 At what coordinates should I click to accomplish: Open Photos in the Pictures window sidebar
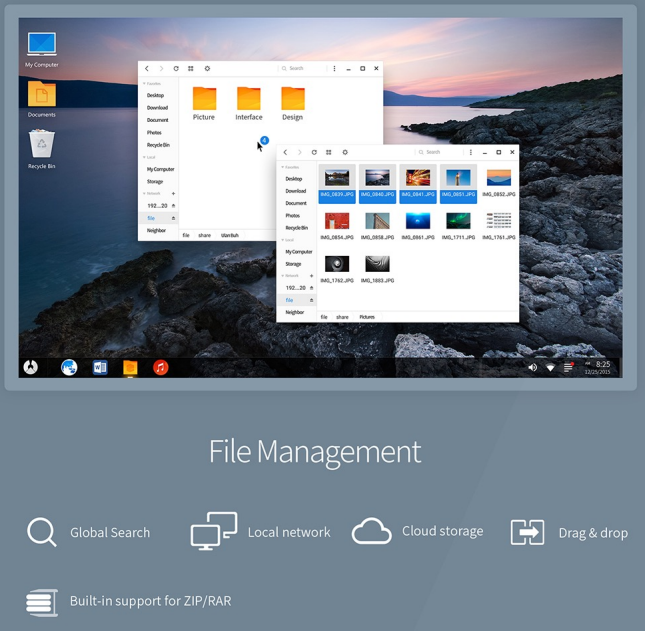pos(293,216)
